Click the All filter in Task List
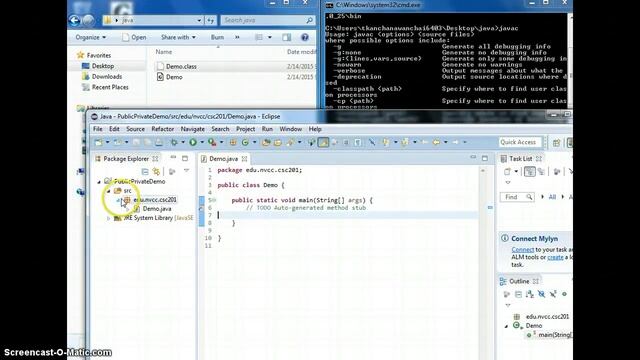This screenshot has height=360, width=640. [x=552, y=197]
